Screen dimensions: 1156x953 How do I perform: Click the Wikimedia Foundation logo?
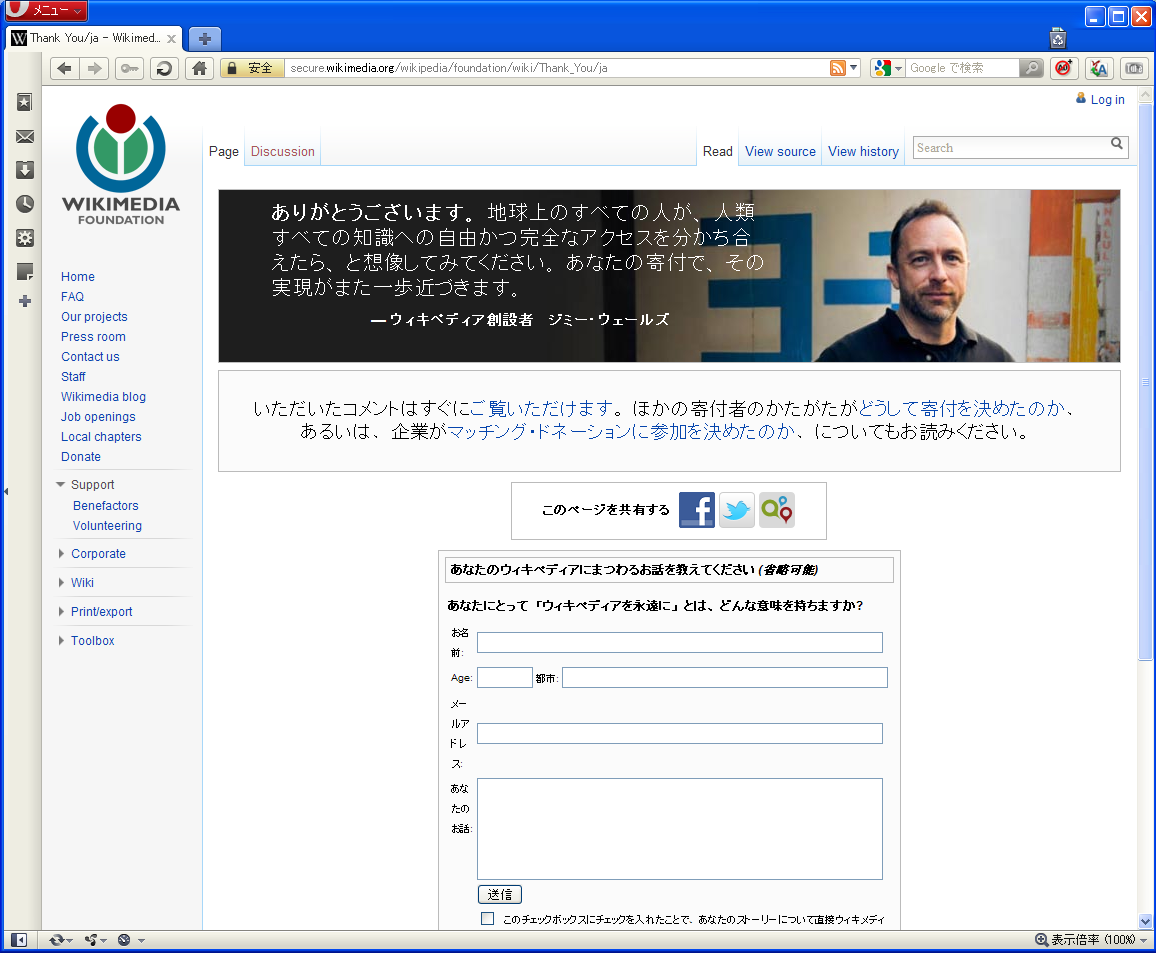coord(121,164)
